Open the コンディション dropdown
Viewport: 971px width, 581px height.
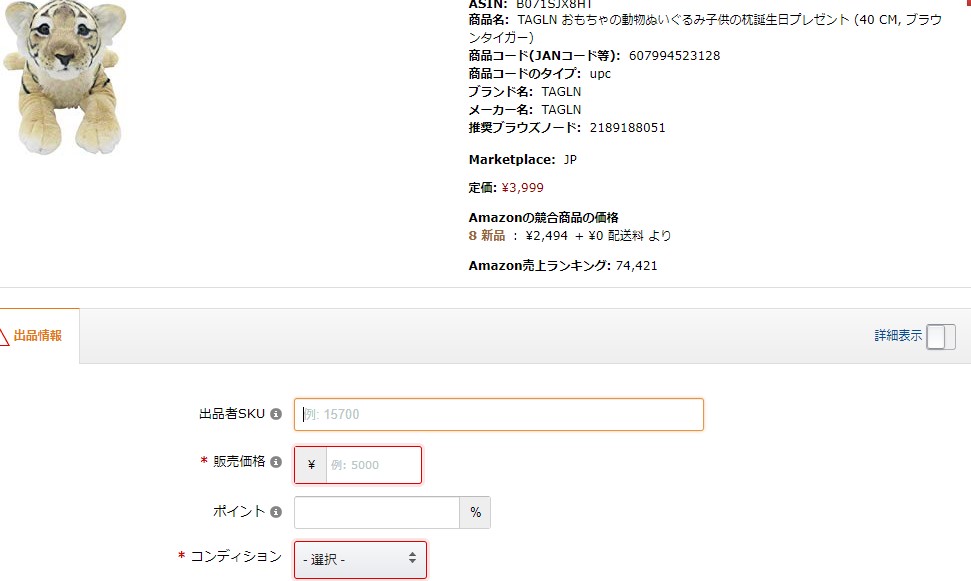tap(360, 560)
